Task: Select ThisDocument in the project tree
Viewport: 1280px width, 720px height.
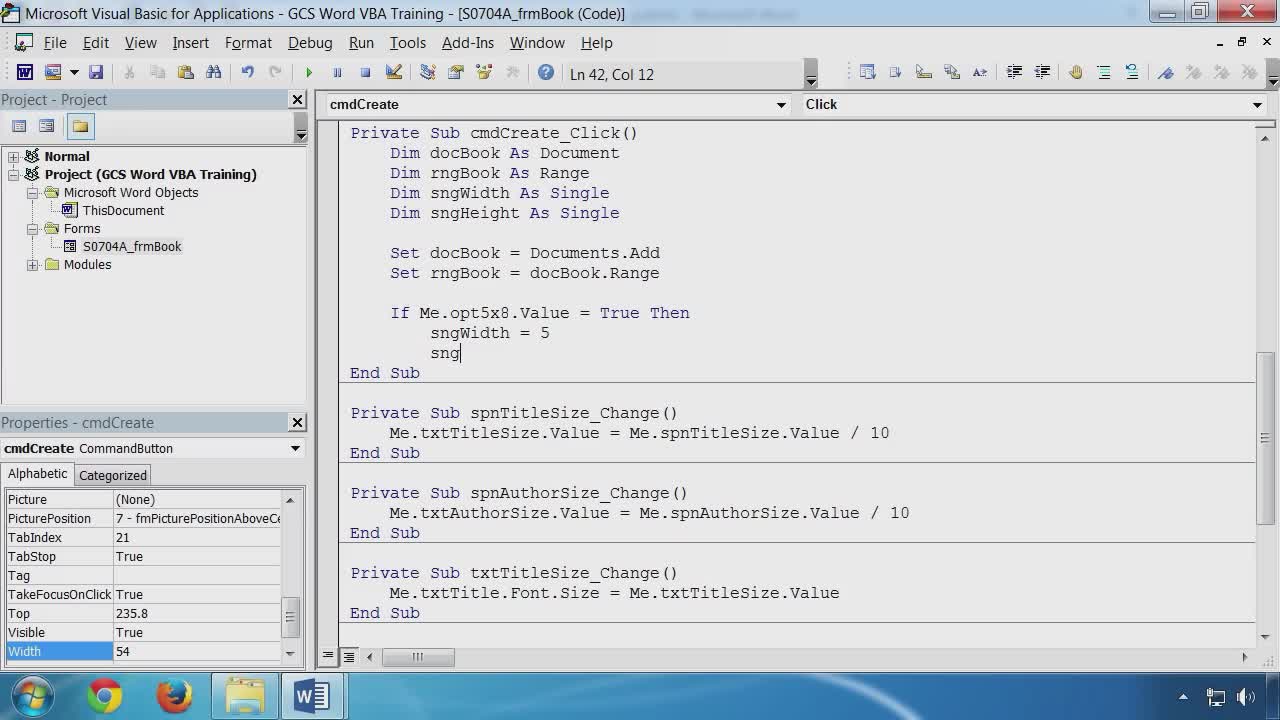Action: click(x=123, y=210)
